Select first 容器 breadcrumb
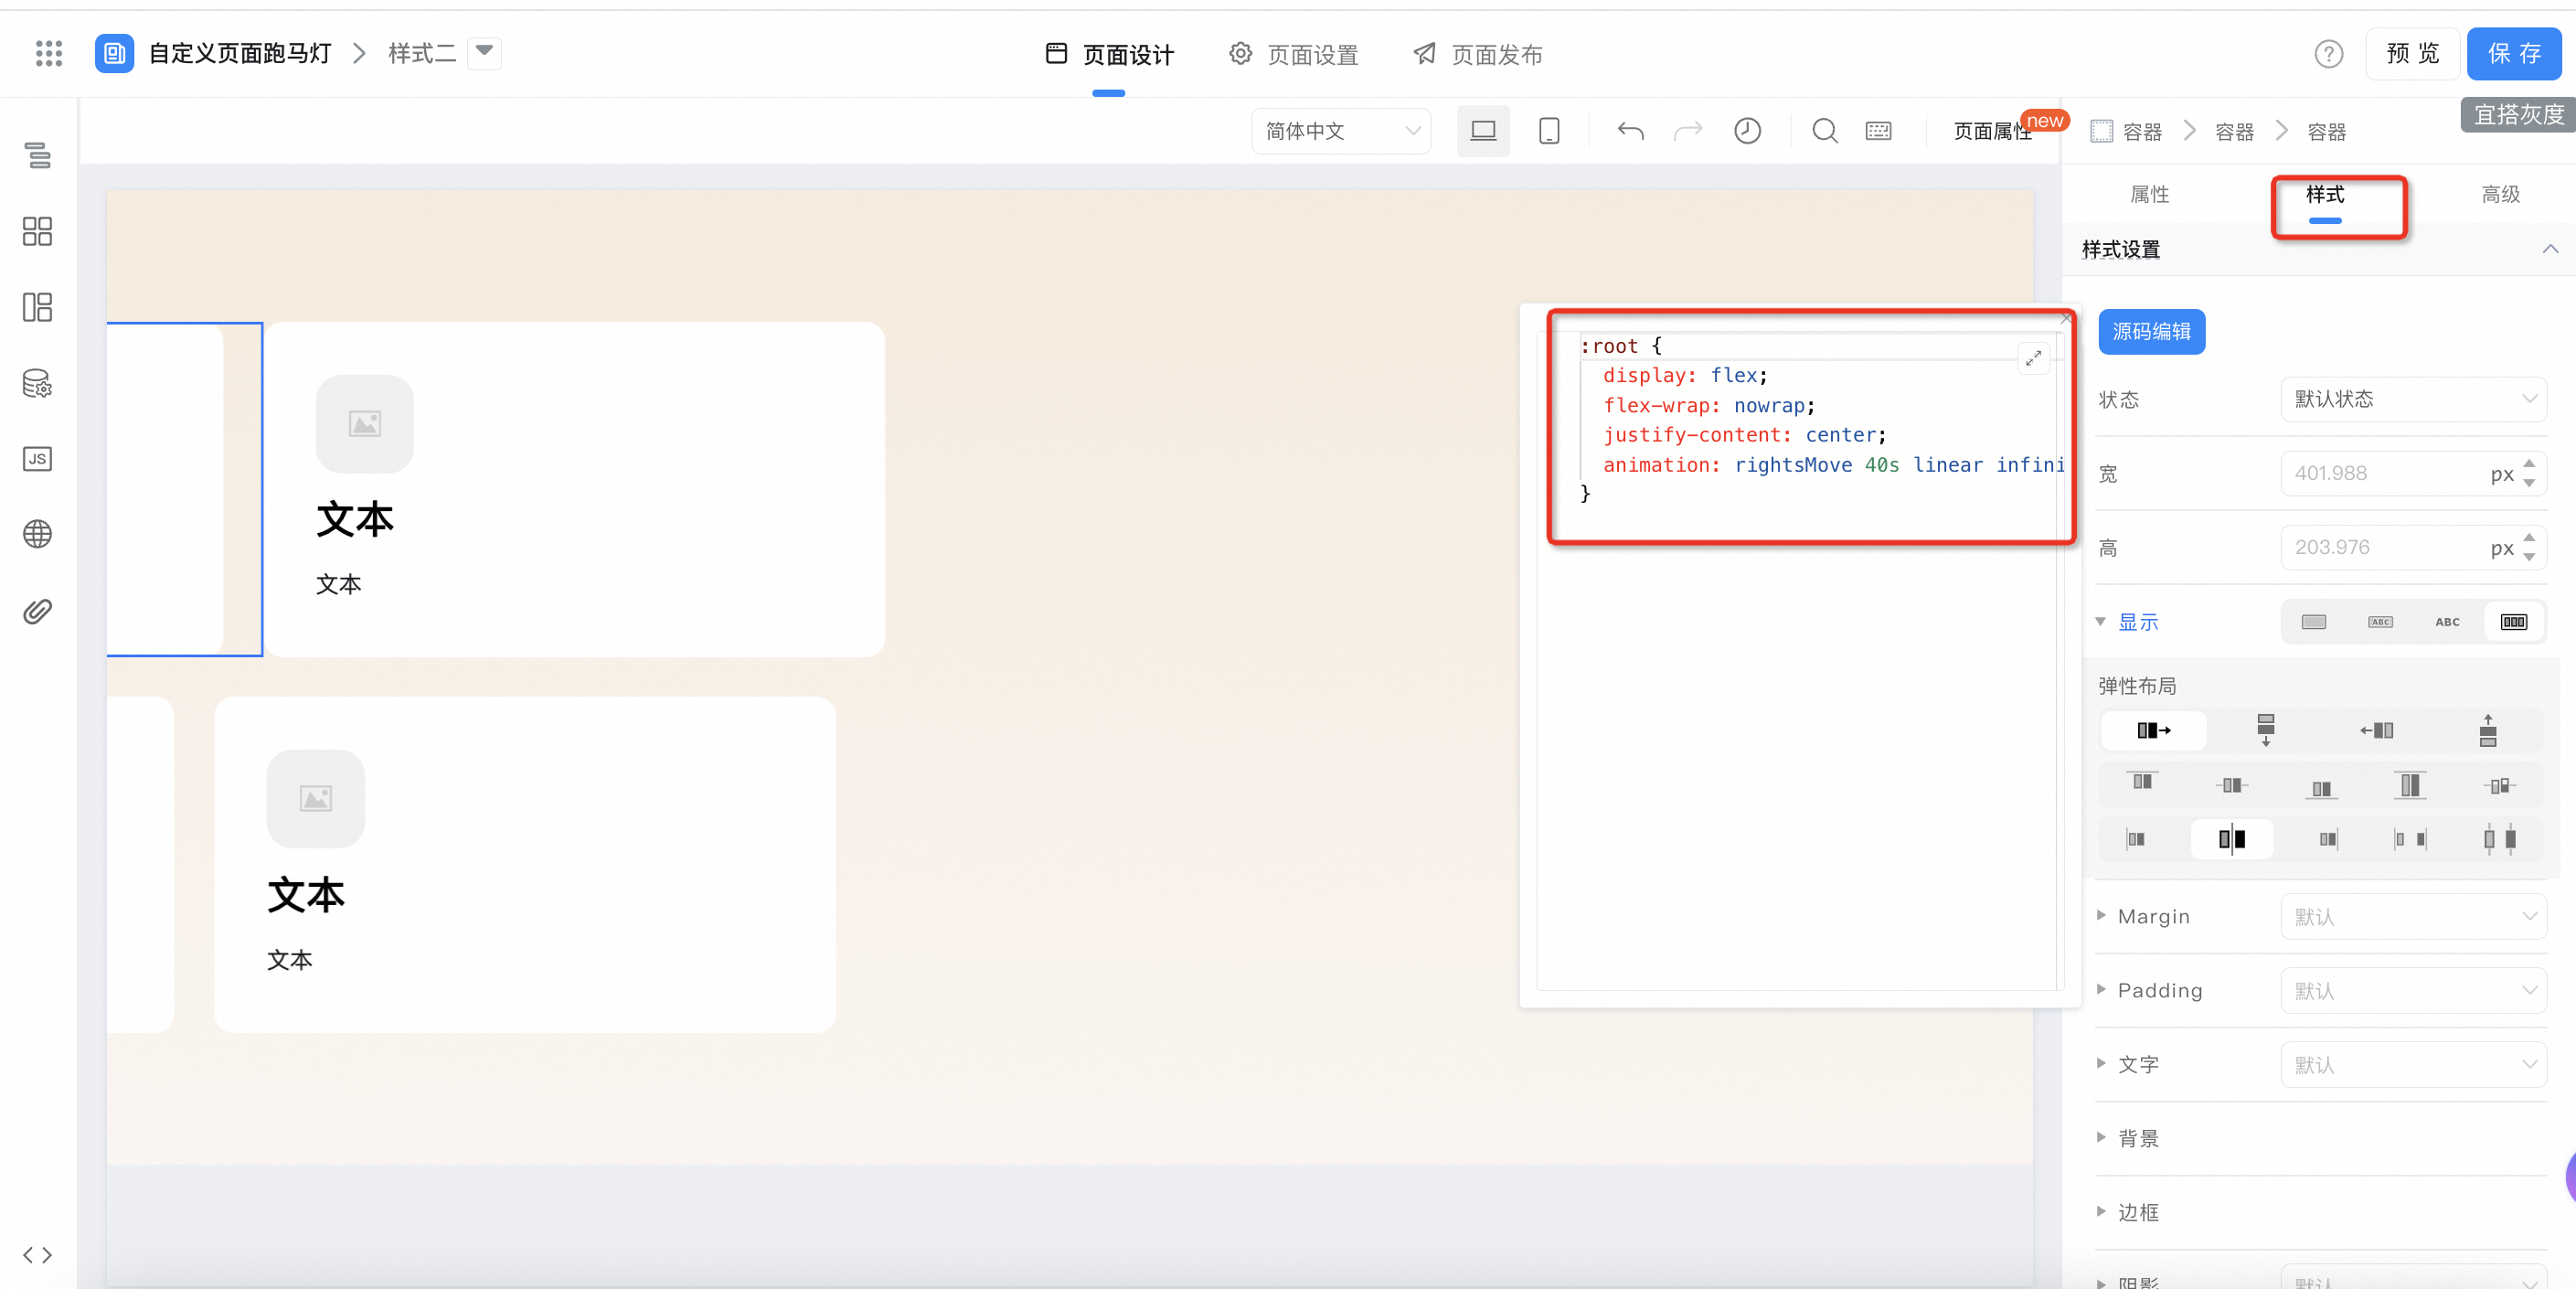 [x=2127, y=131]
